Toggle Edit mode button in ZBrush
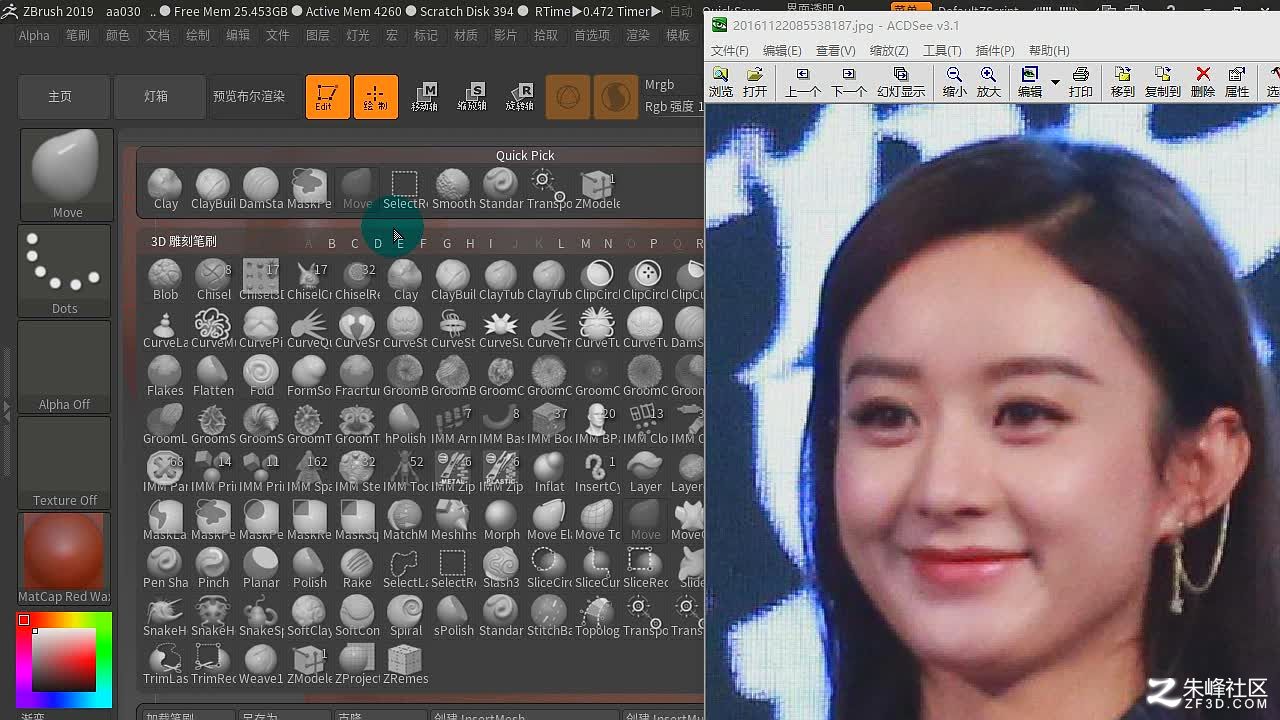 [327, 97]
